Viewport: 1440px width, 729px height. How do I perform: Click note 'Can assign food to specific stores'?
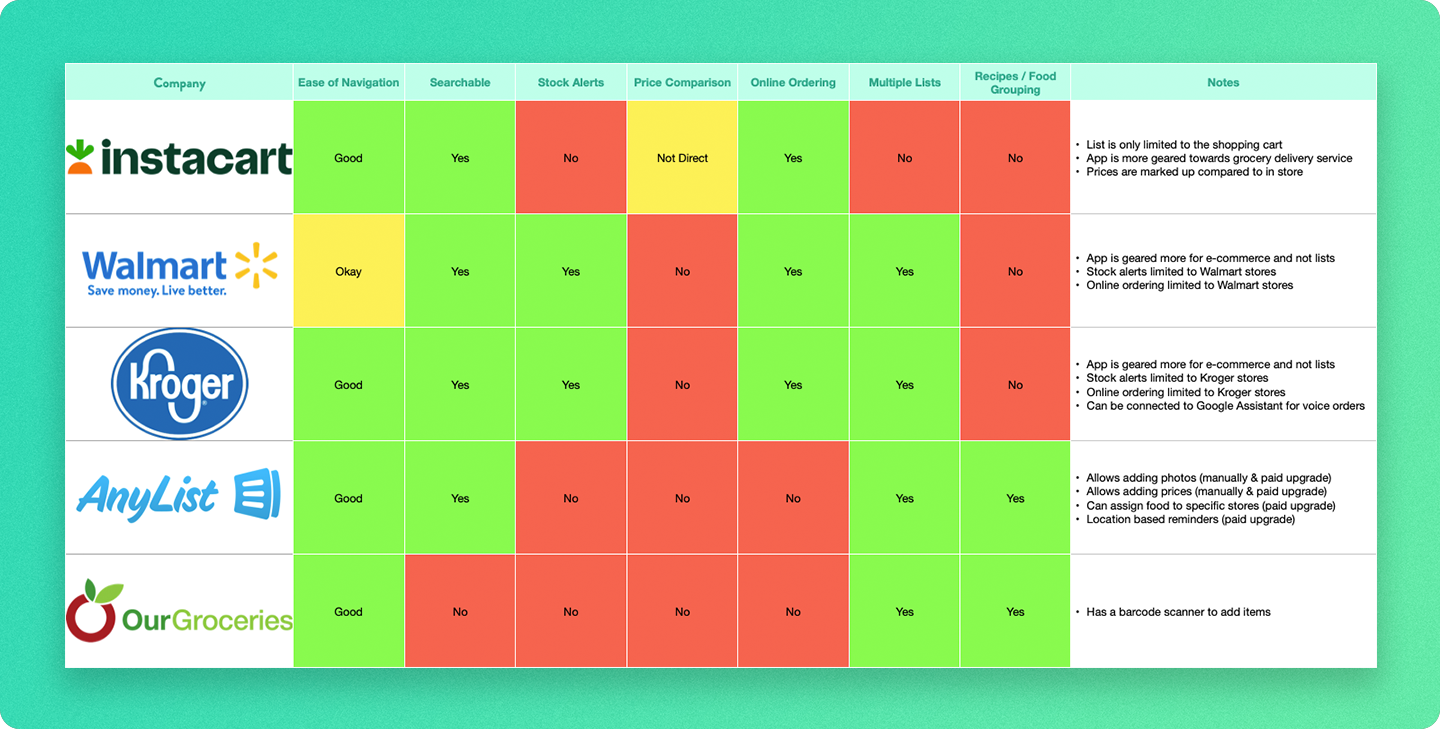[x=1211, y=506]
